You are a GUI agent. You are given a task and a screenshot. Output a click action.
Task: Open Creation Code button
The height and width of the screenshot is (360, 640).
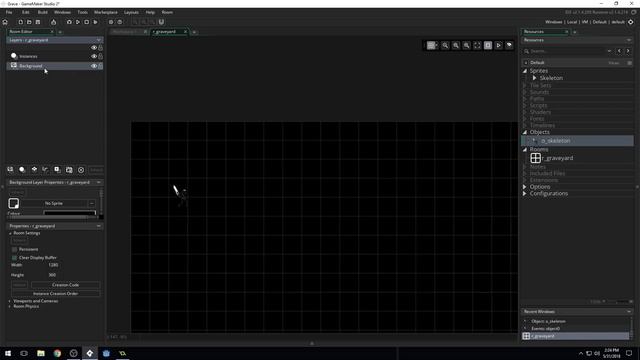click(x=65, y=285)
